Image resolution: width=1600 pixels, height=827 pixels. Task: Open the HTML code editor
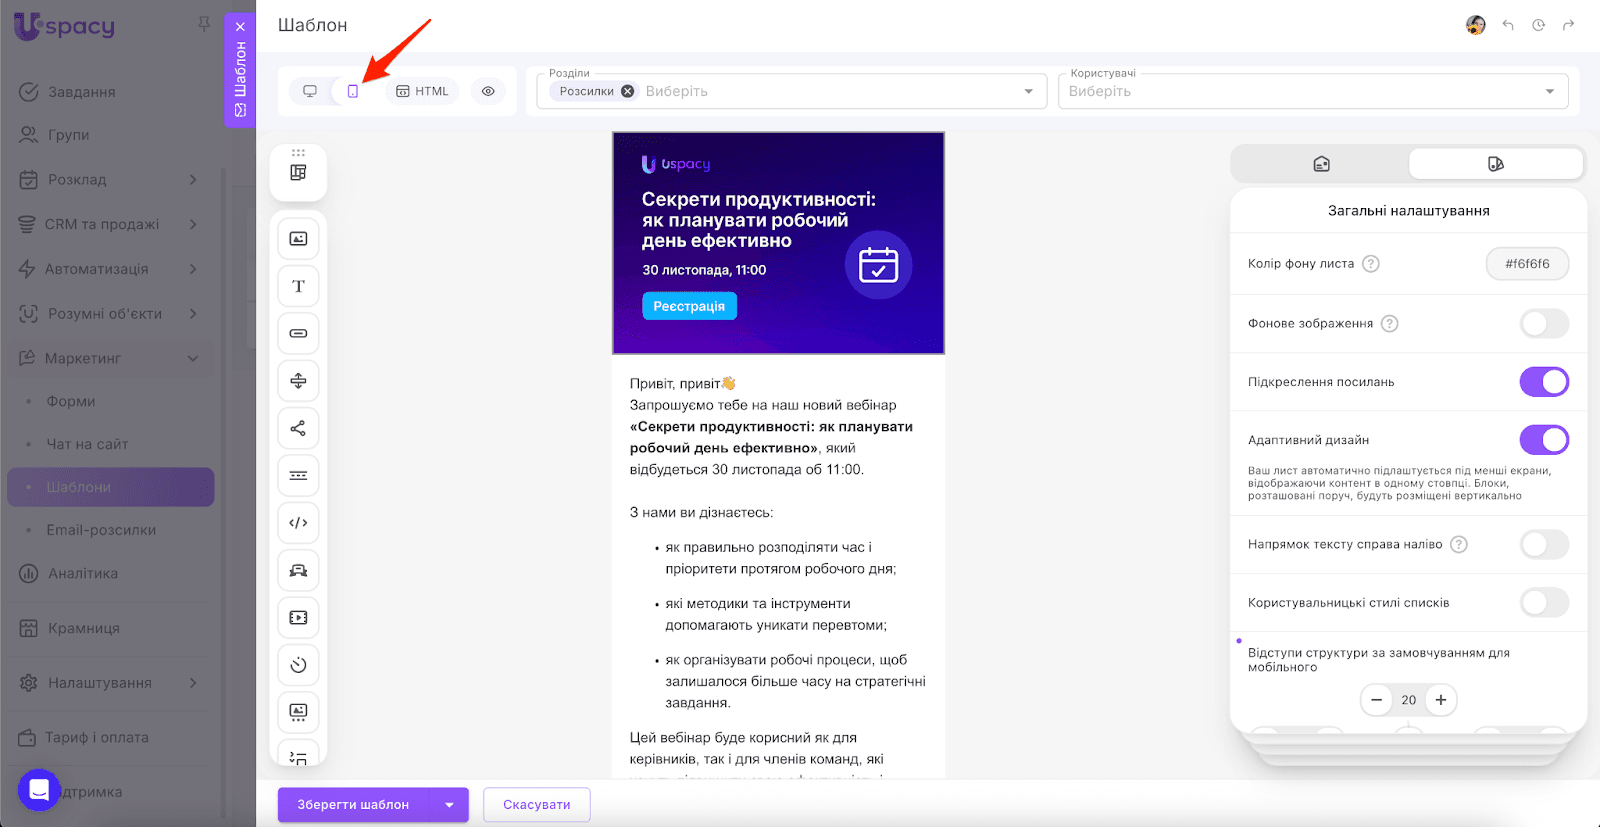point(422,91)
